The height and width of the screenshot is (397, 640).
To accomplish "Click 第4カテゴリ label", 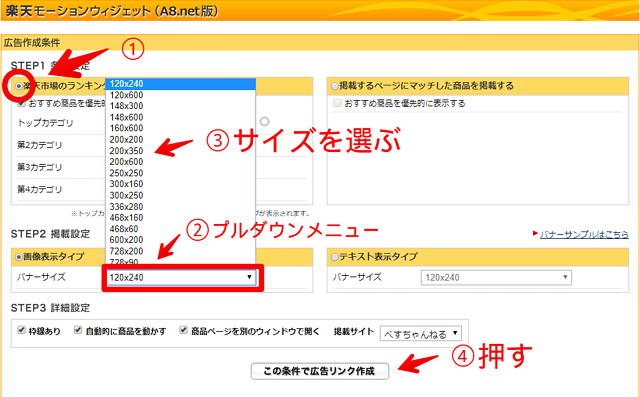I will [40, 190].
